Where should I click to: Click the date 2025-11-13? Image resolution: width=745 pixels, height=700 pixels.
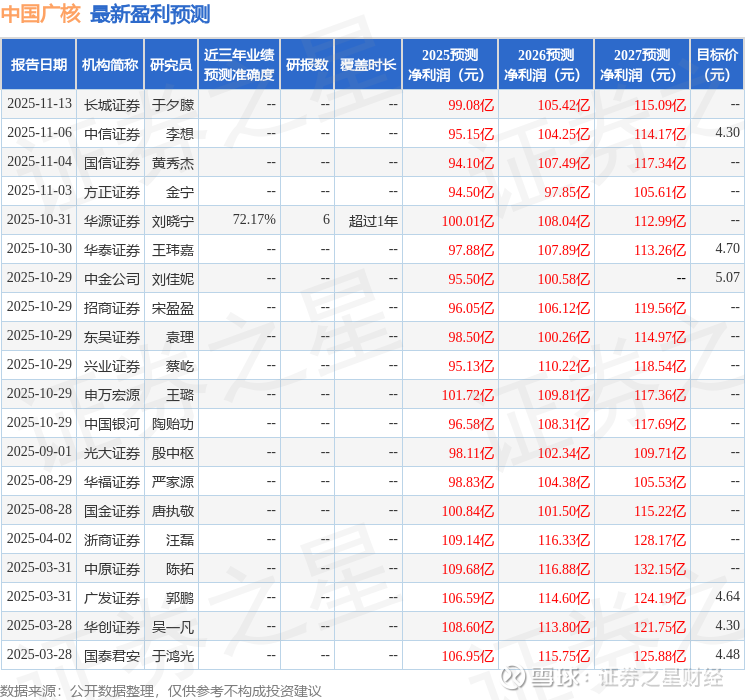point(39,104)
